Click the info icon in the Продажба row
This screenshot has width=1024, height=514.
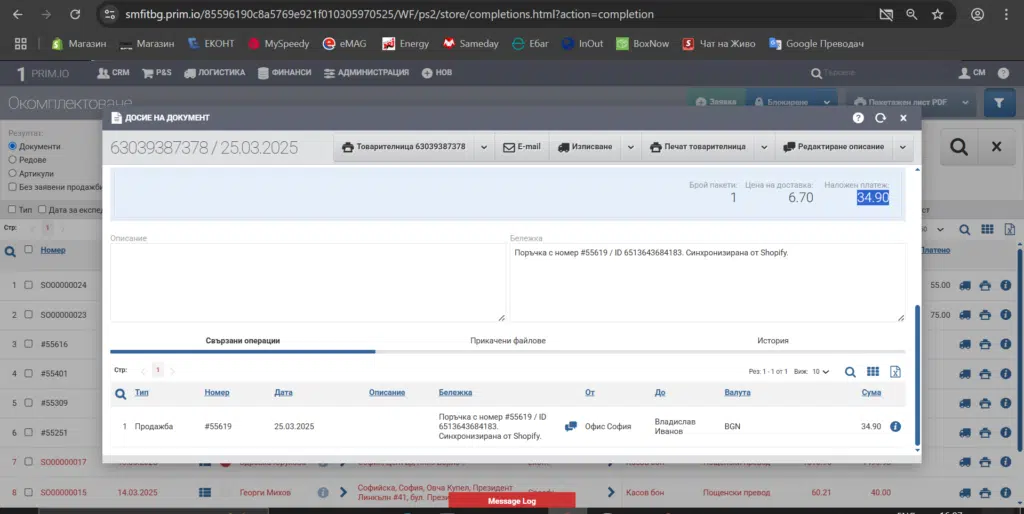[x=895, y=426]
